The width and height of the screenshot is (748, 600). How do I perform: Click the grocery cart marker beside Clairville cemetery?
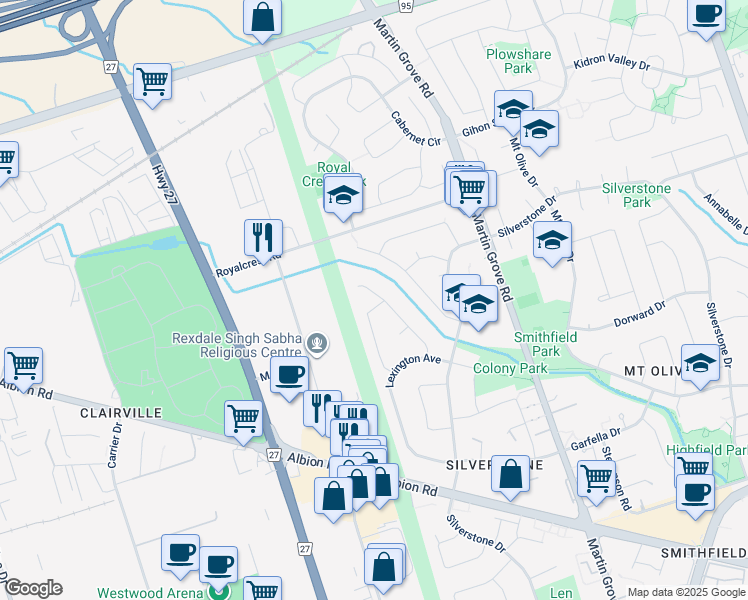coord(243,421)
